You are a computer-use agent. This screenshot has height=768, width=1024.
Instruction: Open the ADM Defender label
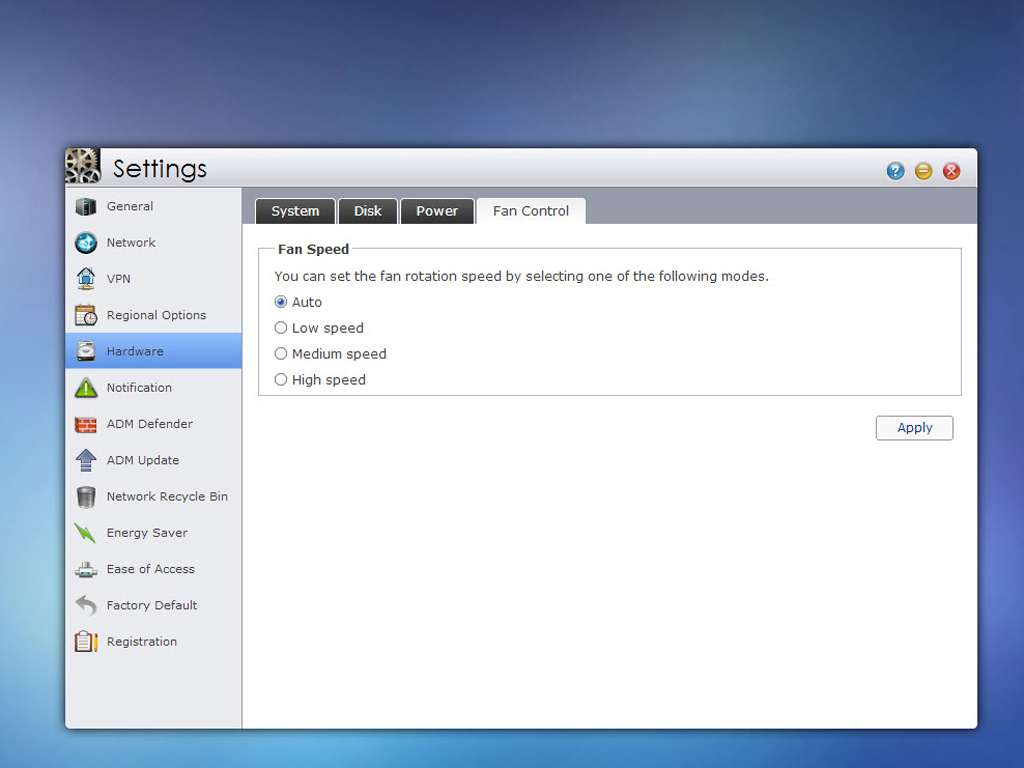click(150, 424)
